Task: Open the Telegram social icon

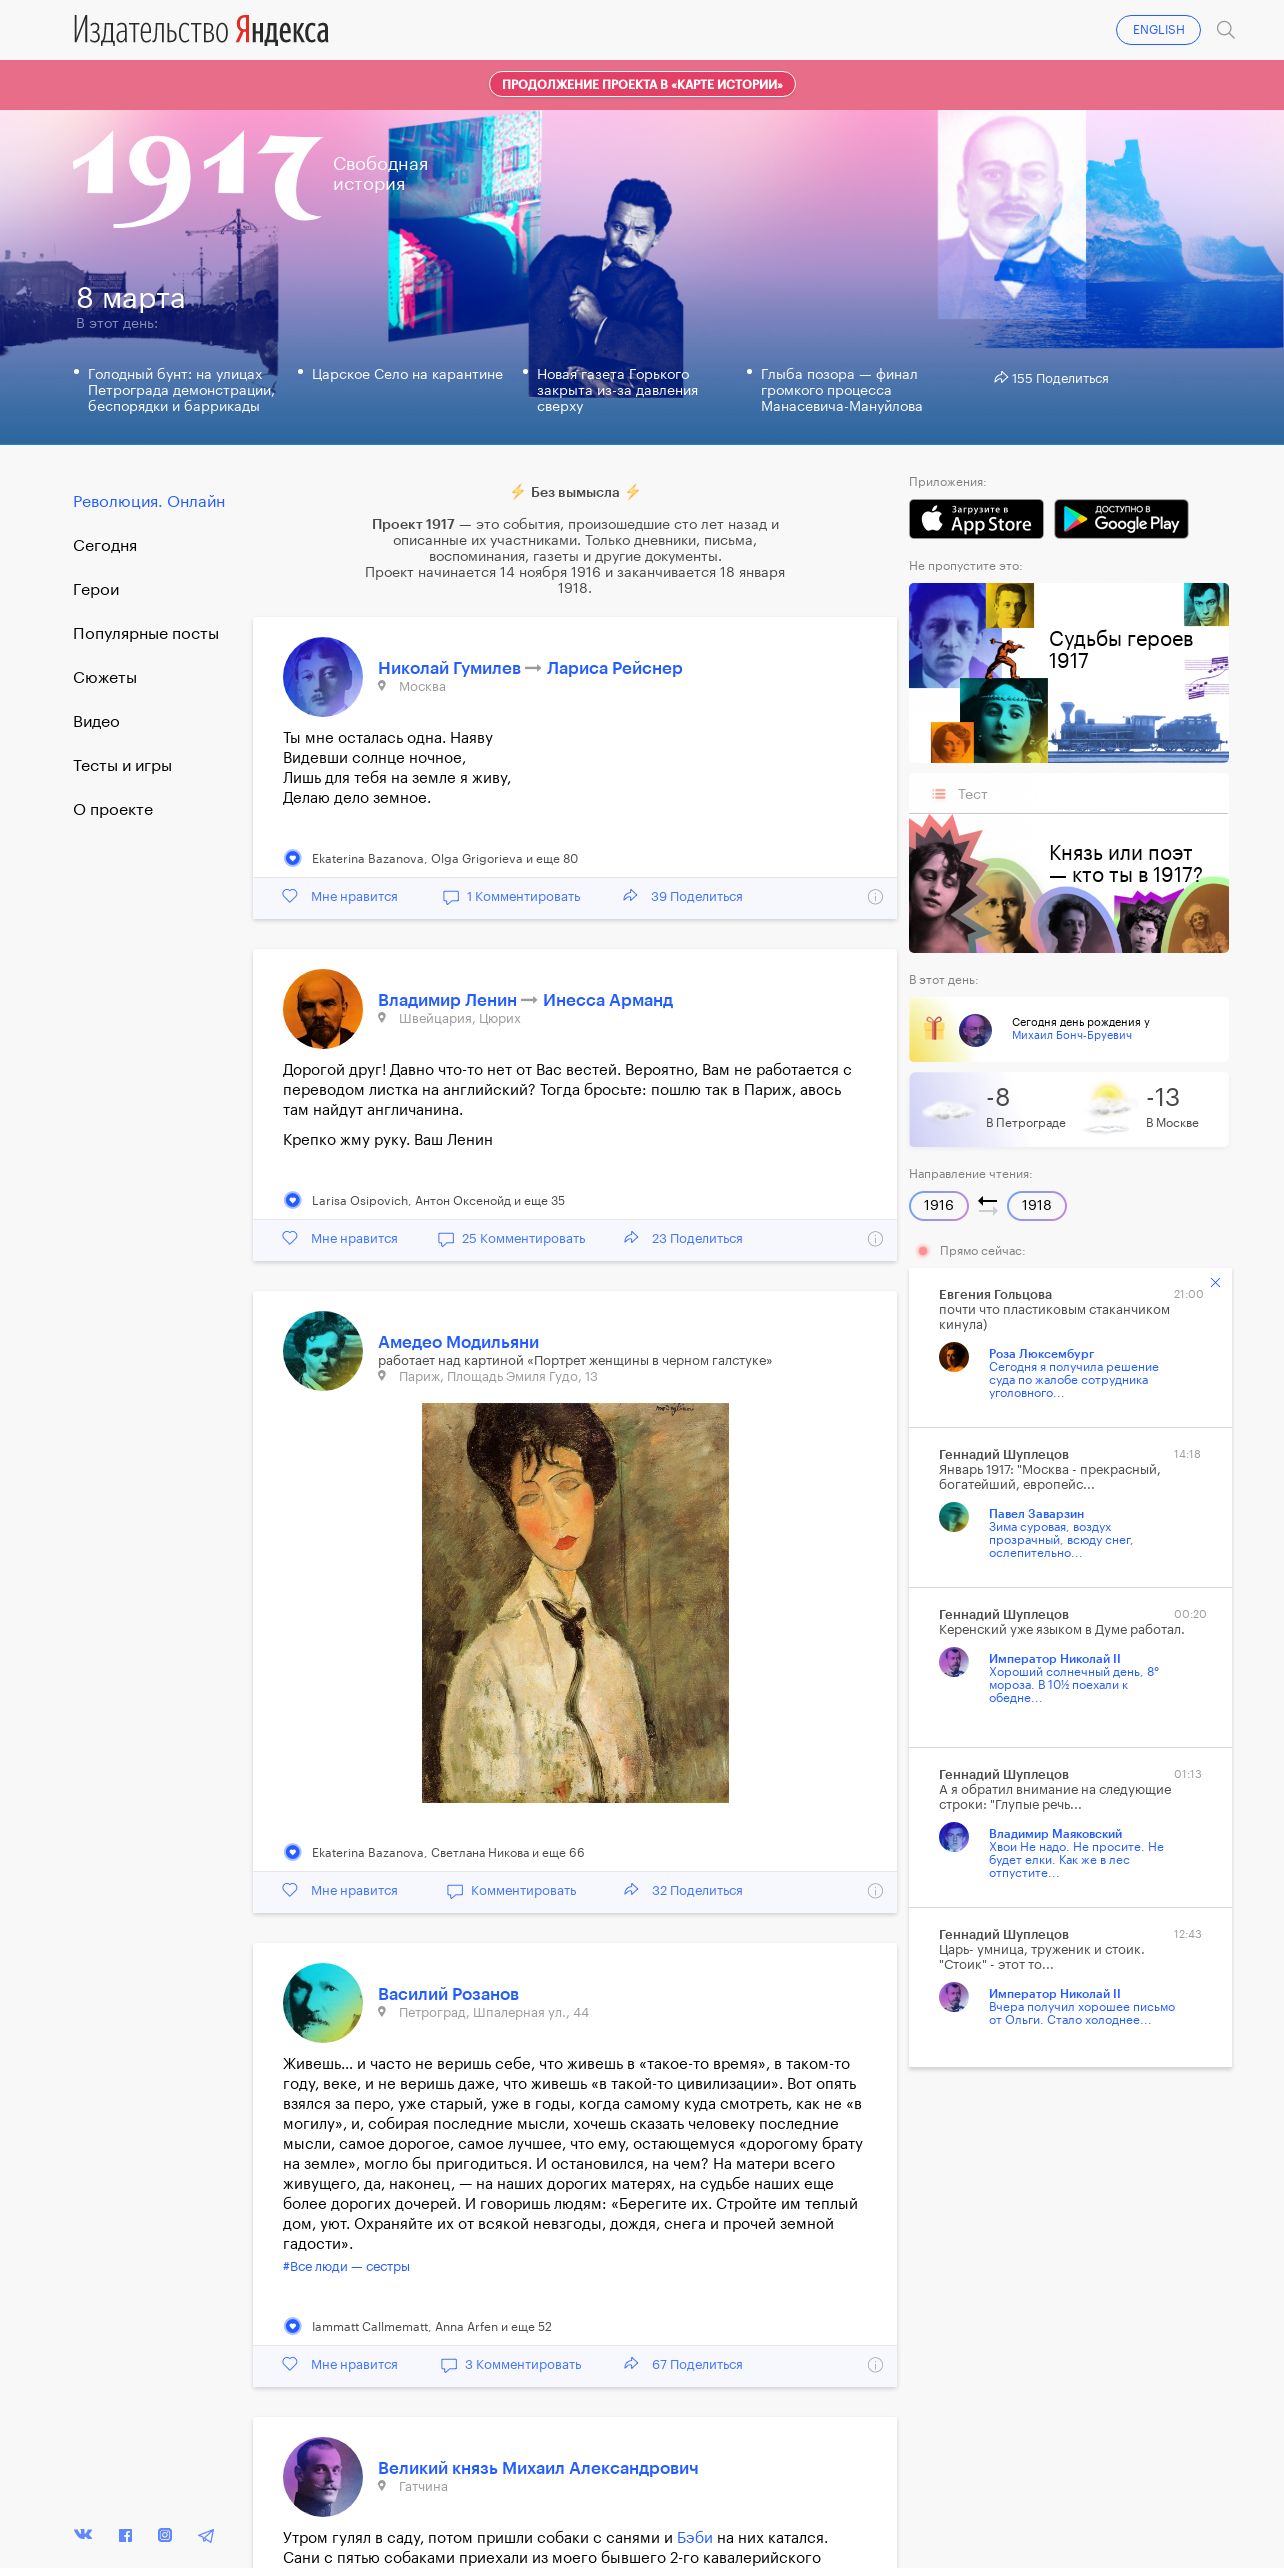Action: click(206, 2535)
